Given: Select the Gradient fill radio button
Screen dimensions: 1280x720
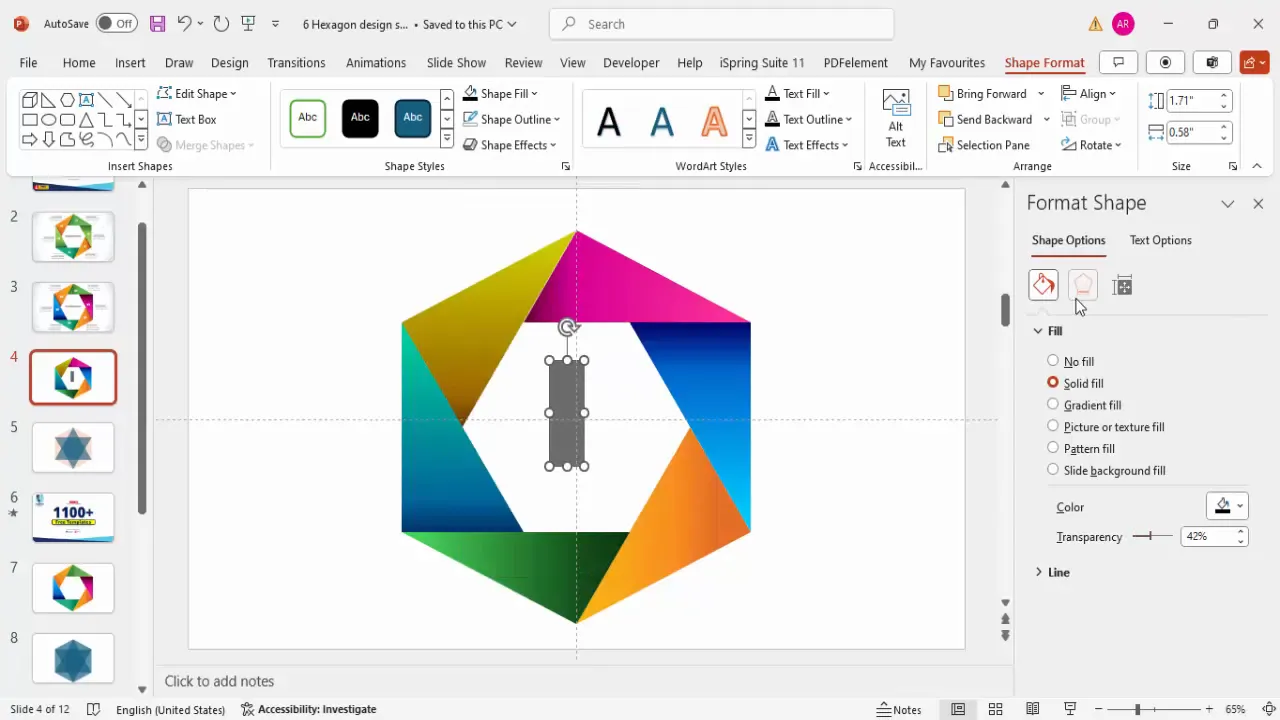Looking at the screenshot, I should click(x=1053, y=405).
